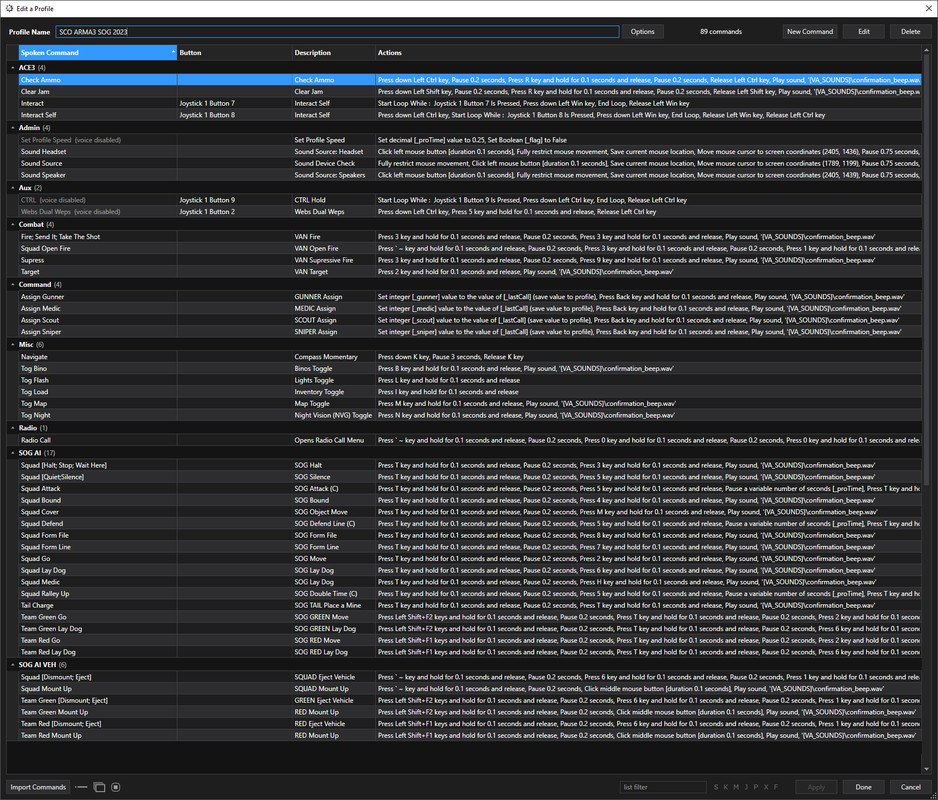938x800 pixels.
Task: Click the Profile Name text field
Action: [x=337, y=32]
